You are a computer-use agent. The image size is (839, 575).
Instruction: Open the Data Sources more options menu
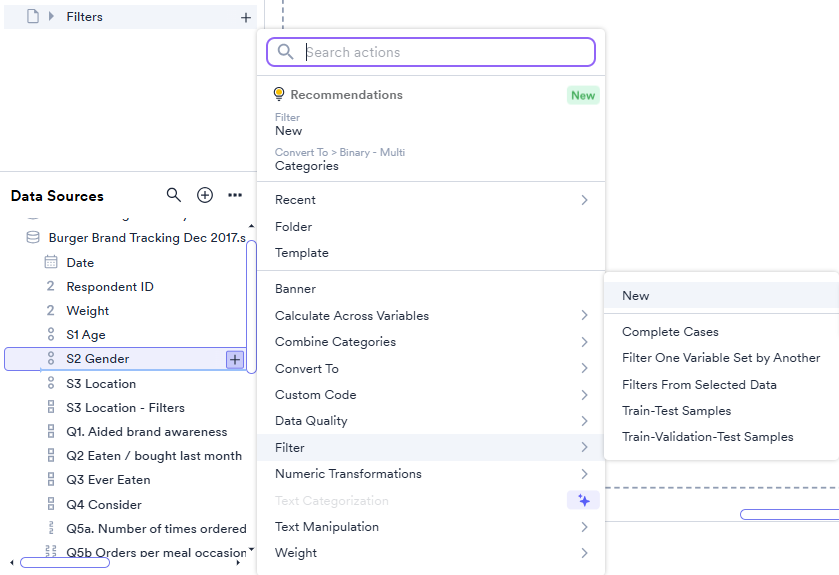click(x=235, y=195)
